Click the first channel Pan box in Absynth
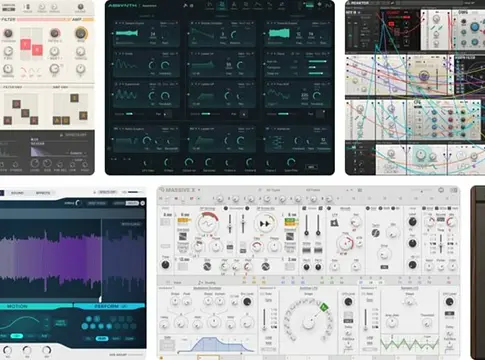 point(168,114)
